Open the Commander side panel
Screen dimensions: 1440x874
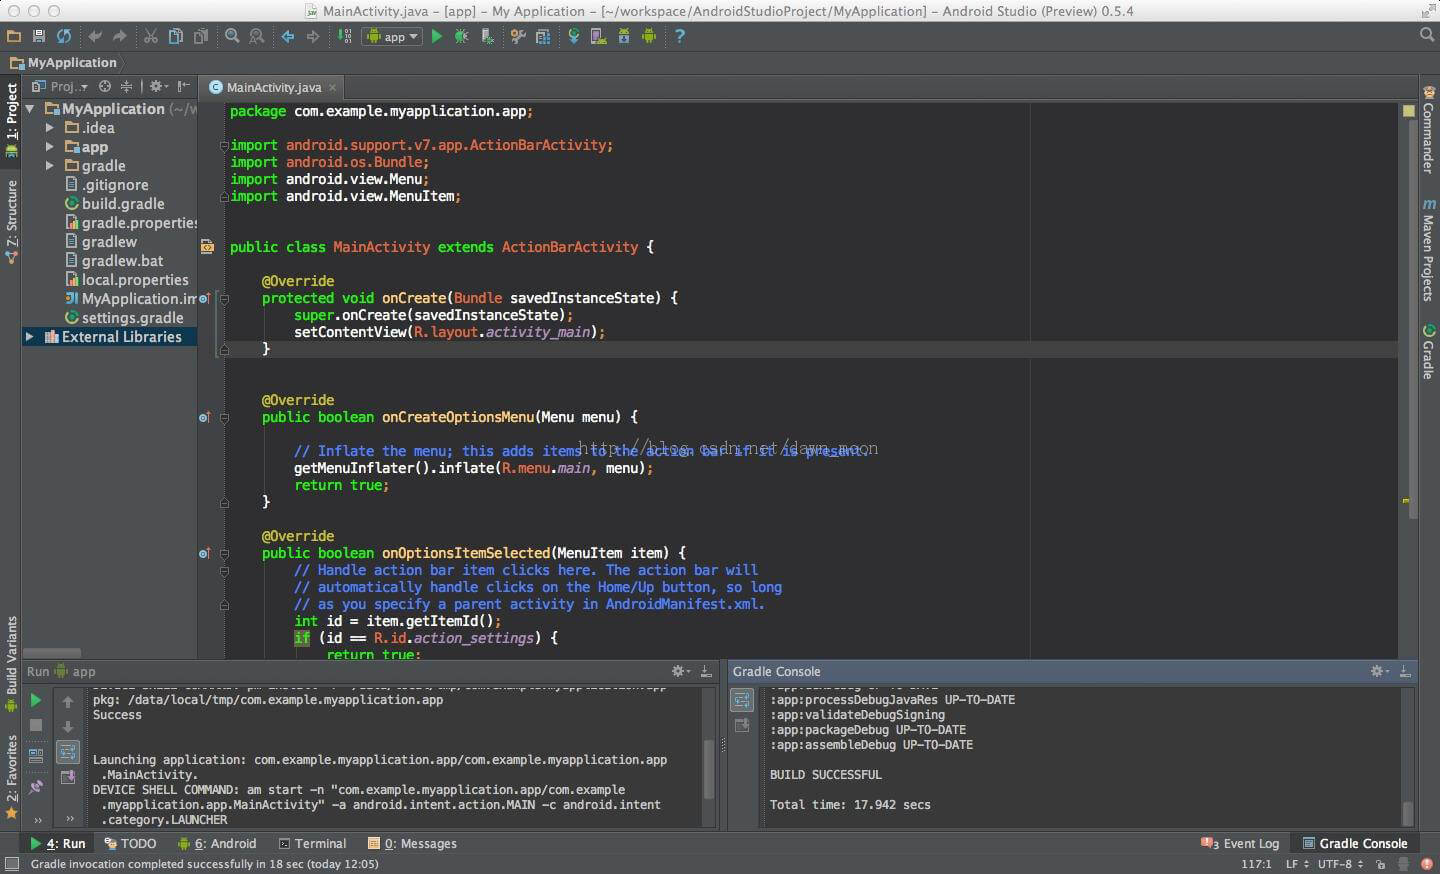pos(1428,128)
